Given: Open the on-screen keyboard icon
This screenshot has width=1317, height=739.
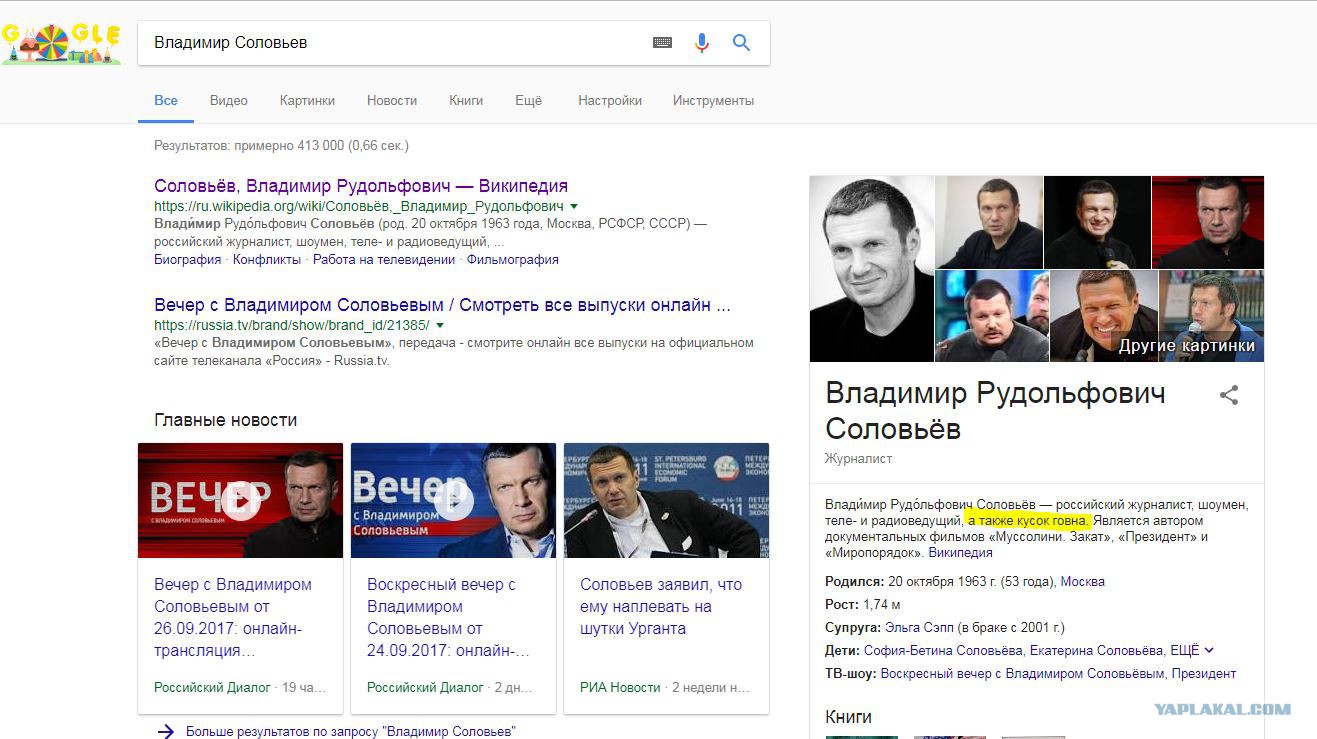Looking at the screenshot, I should 662,43.
